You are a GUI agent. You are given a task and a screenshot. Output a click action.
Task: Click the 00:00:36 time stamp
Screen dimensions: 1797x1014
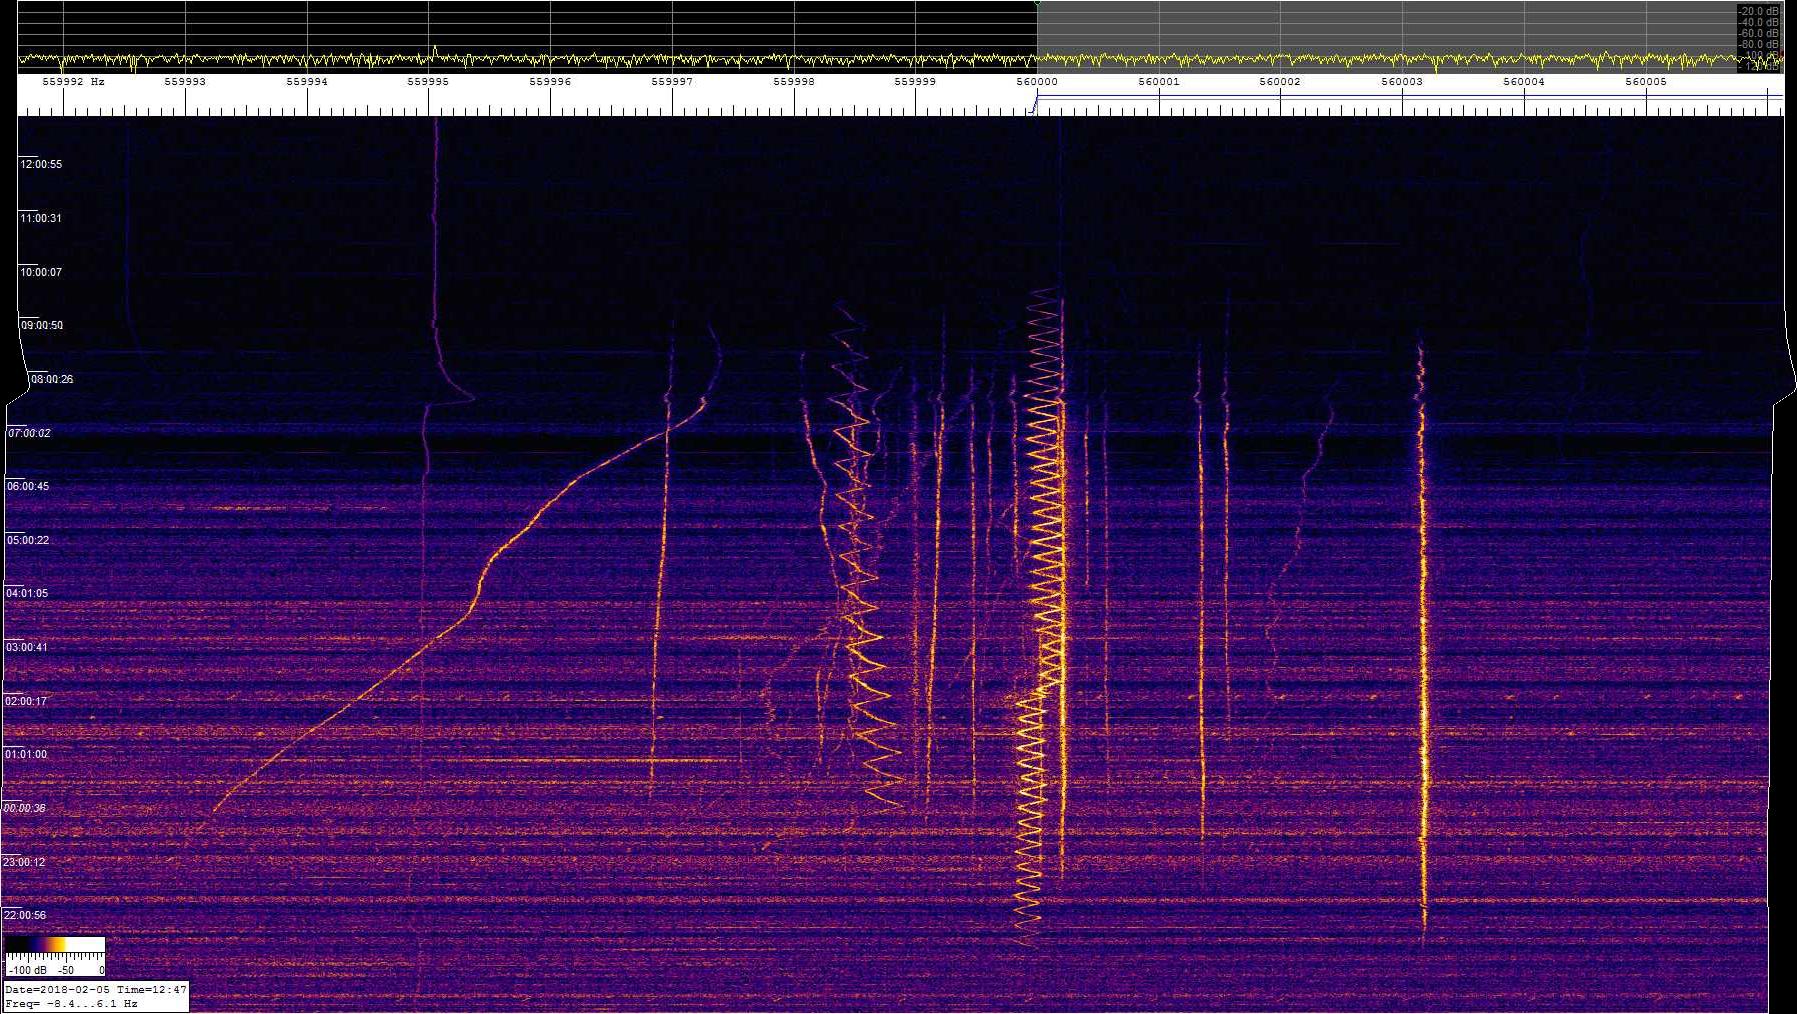point(24,808)
